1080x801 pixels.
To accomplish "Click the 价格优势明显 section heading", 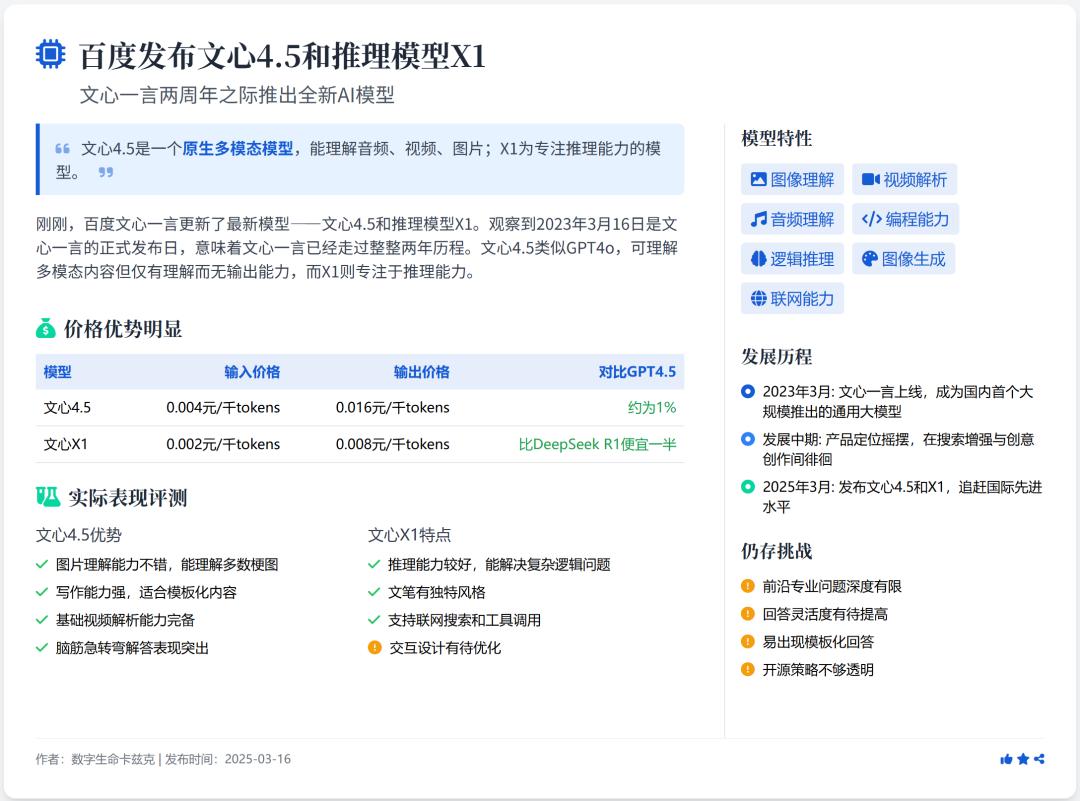I will coord(123,329).
